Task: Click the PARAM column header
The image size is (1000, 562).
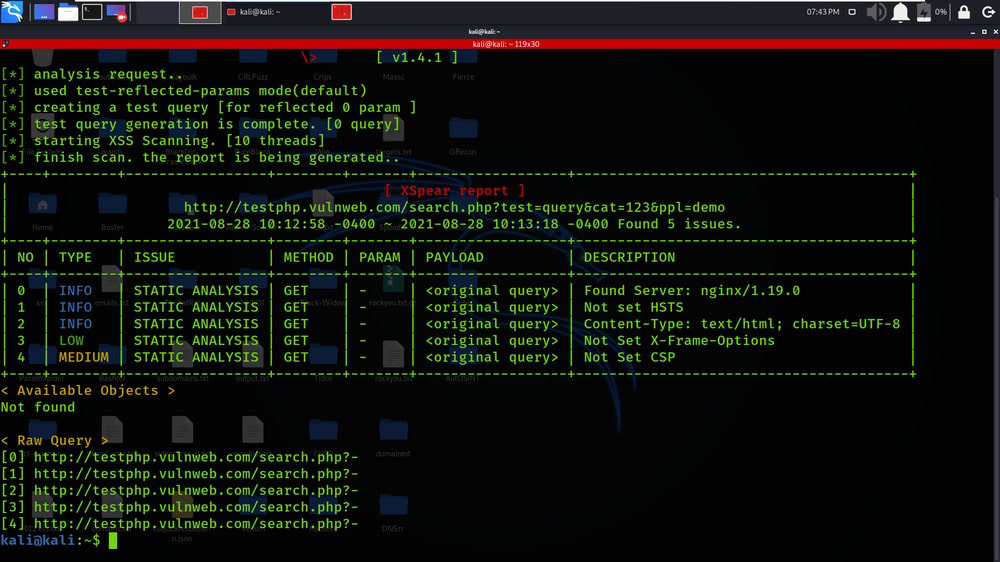Action: click(x=379, y=257)
